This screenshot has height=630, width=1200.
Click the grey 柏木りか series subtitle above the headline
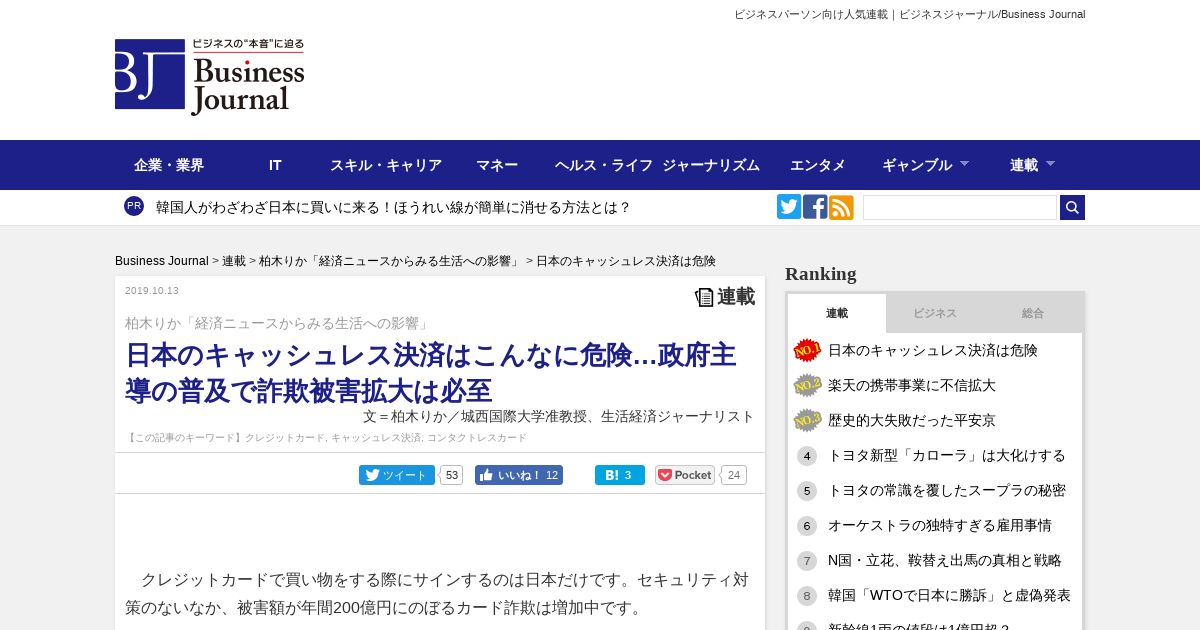(x=277, y=323)
